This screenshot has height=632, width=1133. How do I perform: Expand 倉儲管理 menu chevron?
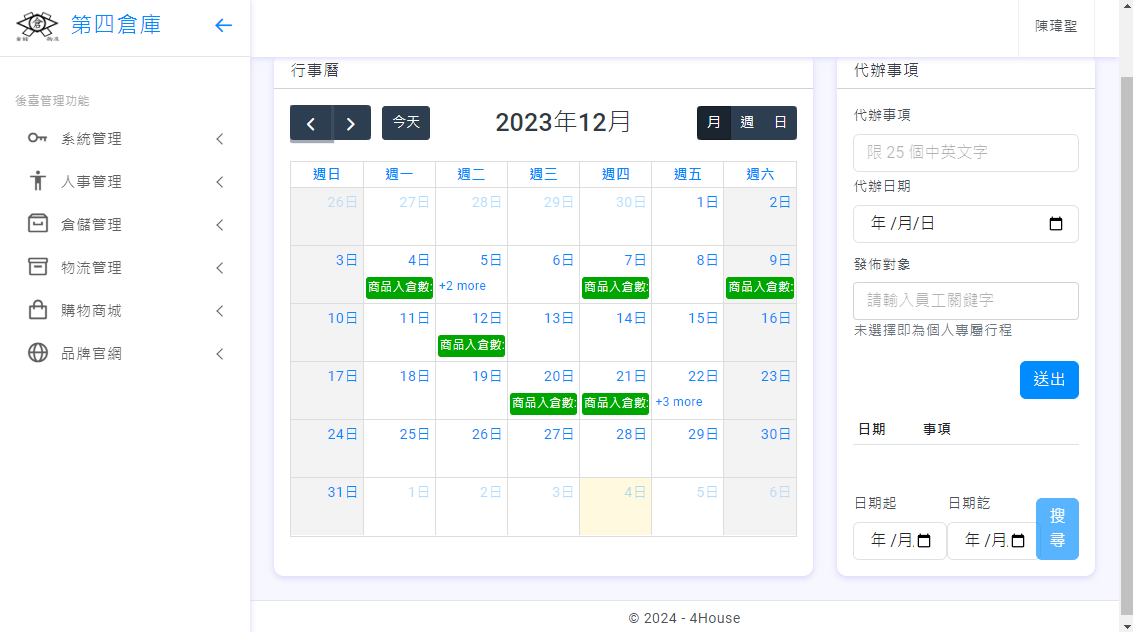pyautogui.click(x=220, y=225)
